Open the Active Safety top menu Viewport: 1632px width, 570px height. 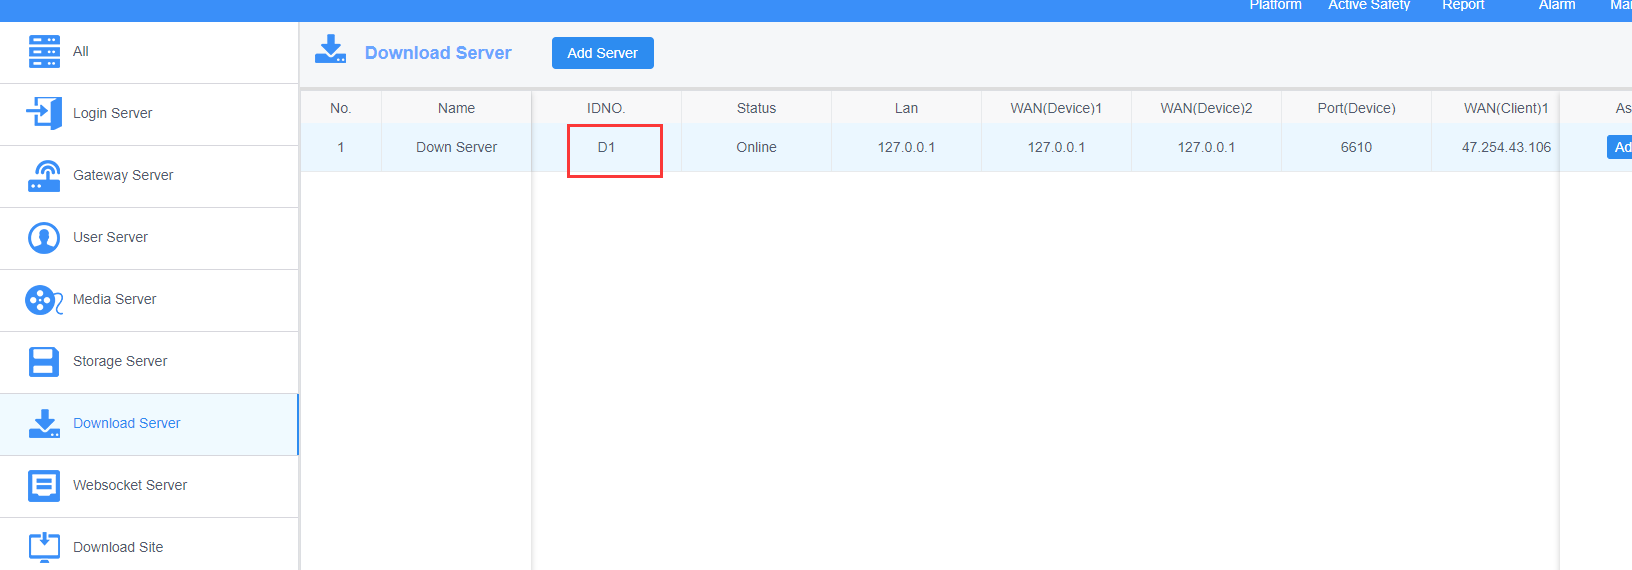coord(1369,5)
